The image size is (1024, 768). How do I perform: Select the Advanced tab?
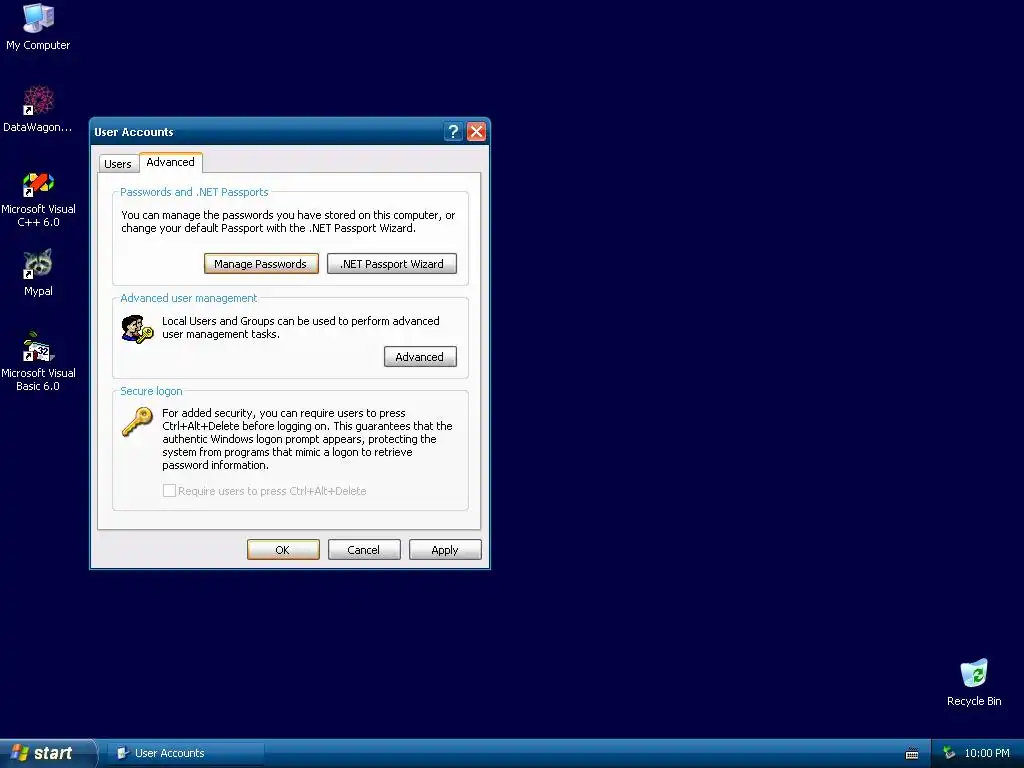(x=170, y=162)
